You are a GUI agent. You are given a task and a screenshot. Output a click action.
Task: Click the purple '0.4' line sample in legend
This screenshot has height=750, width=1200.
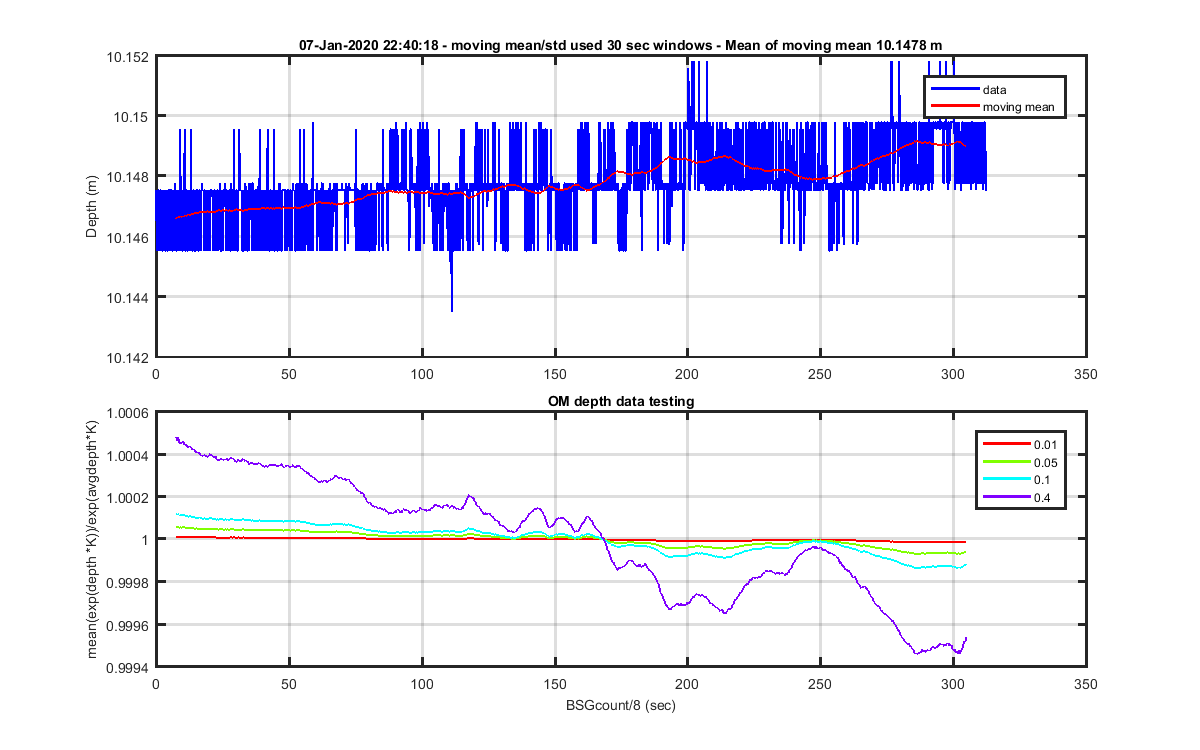click(1006, 497)
